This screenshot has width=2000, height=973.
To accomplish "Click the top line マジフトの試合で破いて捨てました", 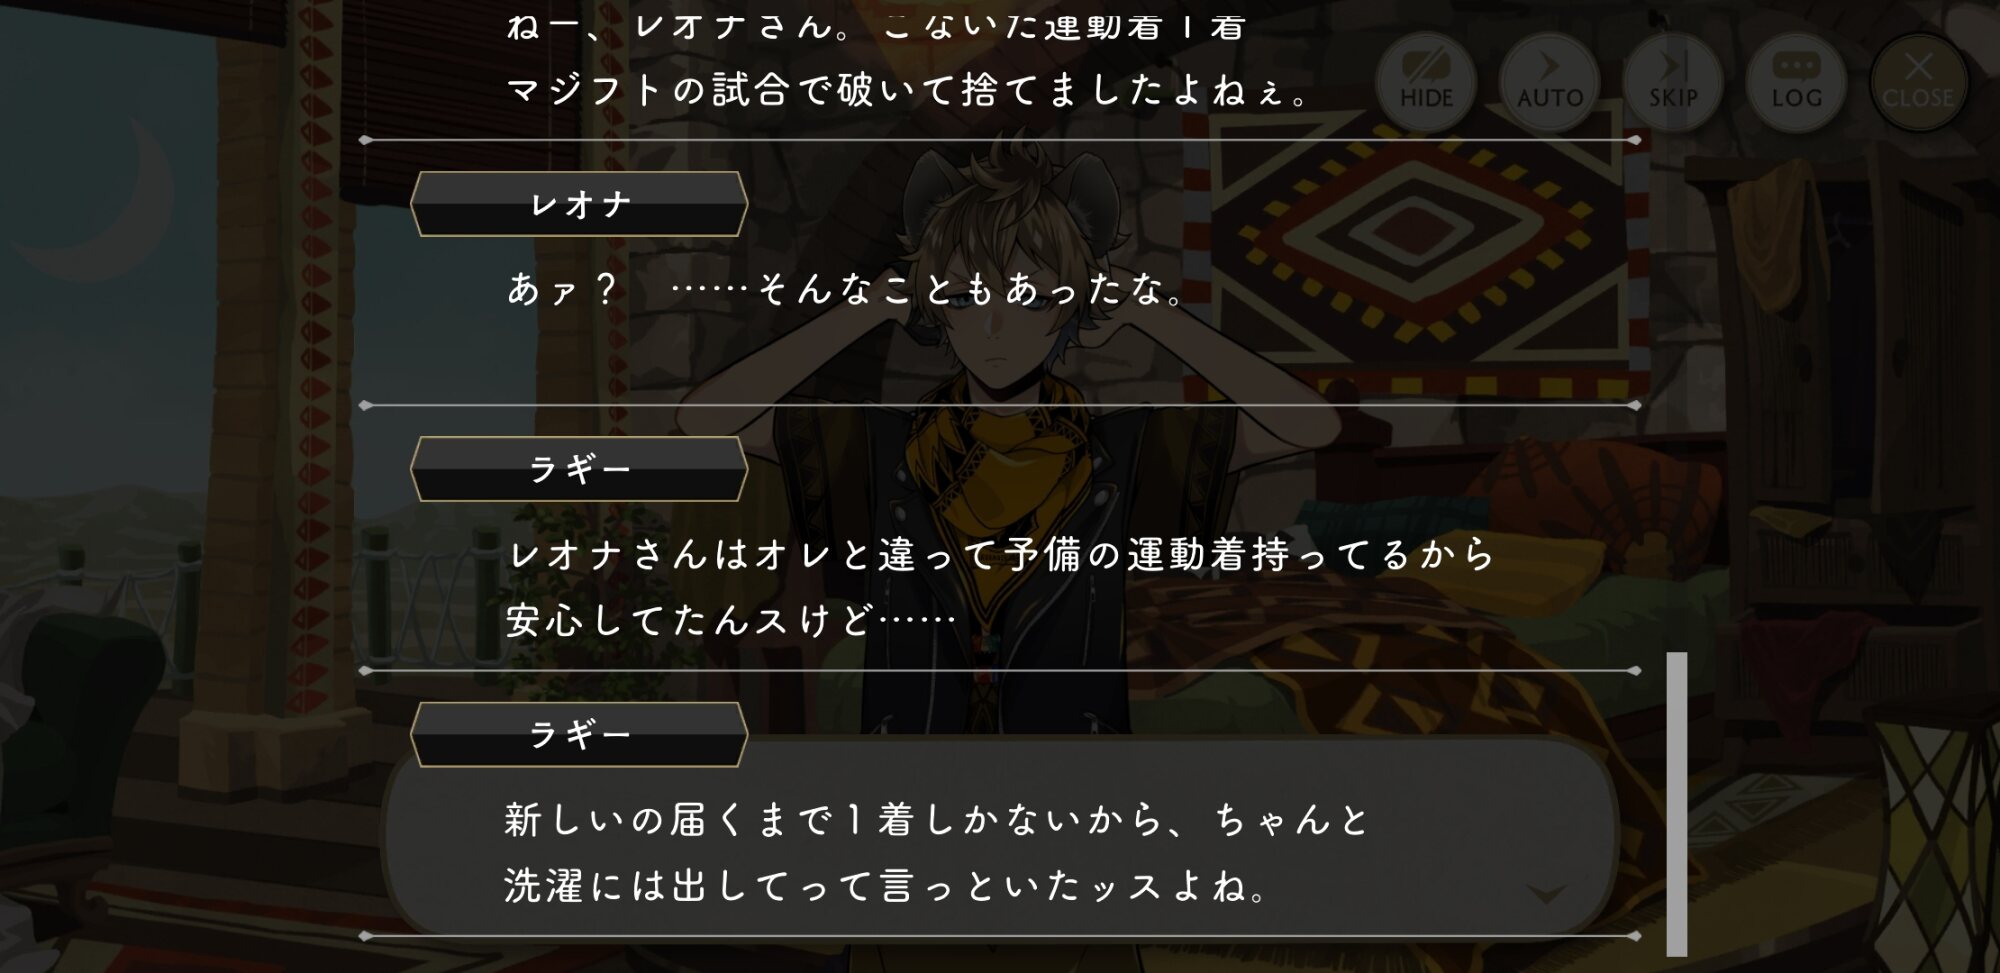I will point(908,90).
